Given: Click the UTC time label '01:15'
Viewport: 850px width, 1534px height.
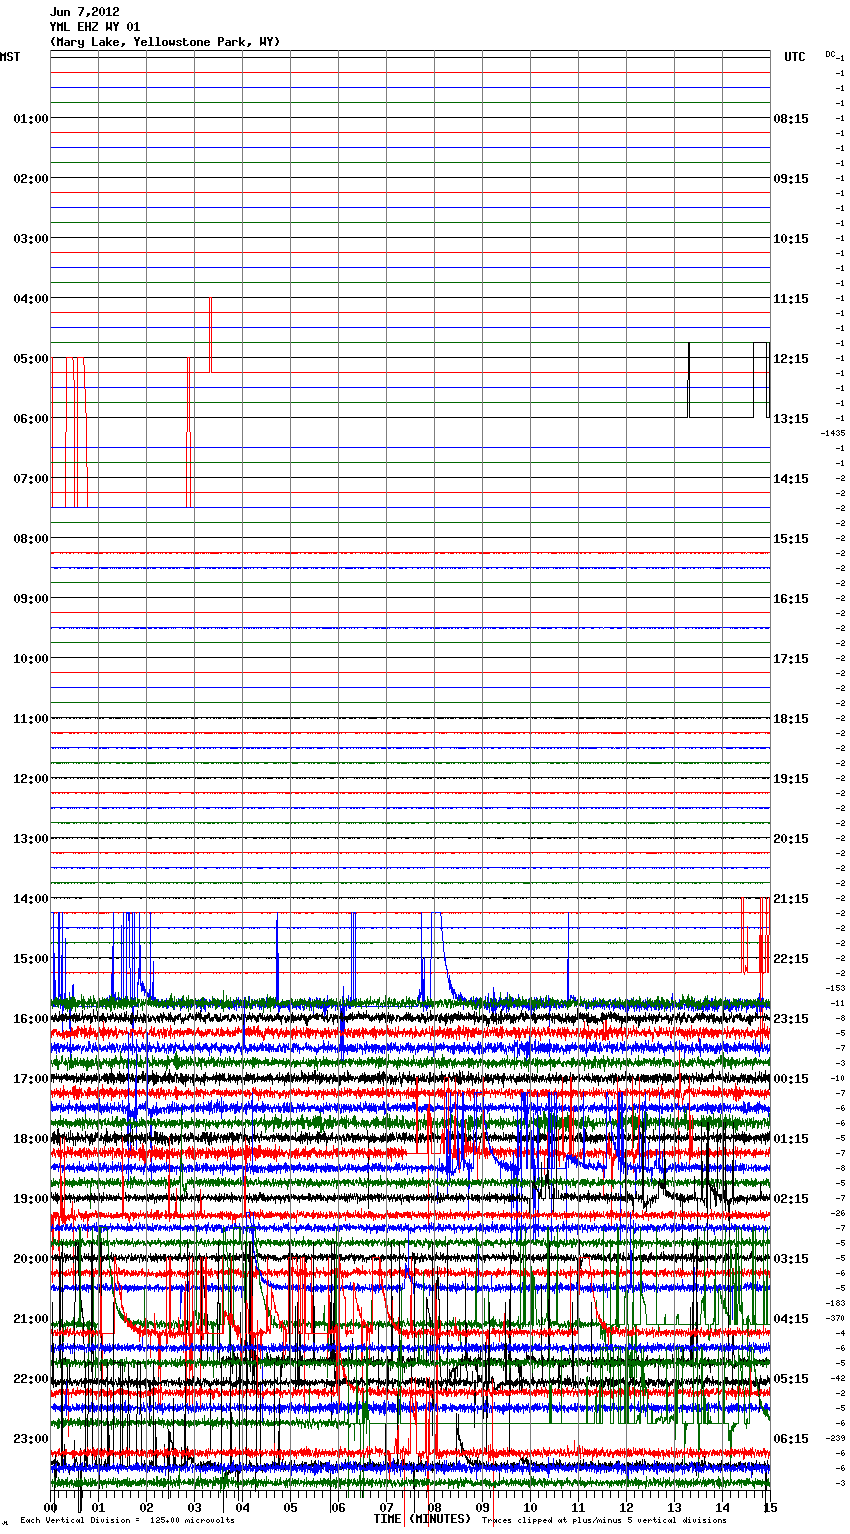Looking at the screenshot, I should coord(791,1139).
